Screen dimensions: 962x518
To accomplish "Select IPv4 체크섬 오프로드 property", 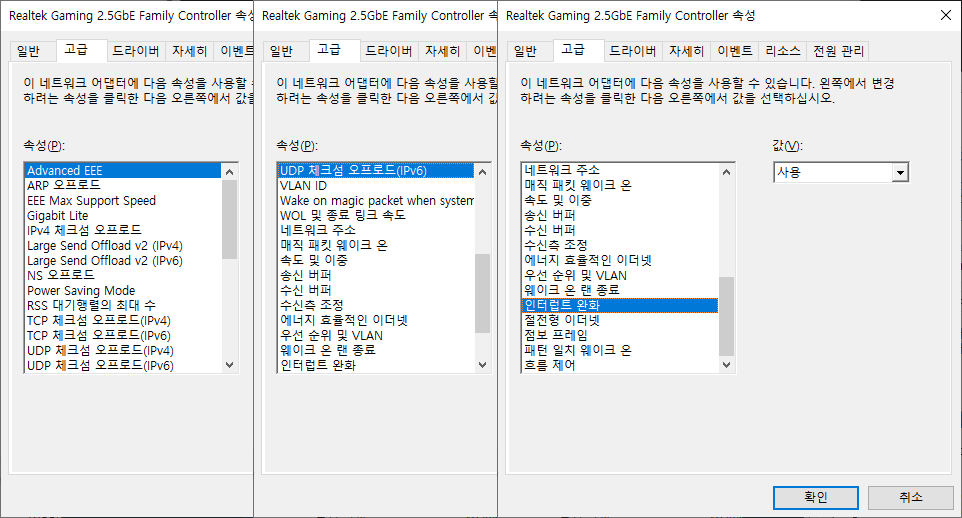I will tap(123, 230).
